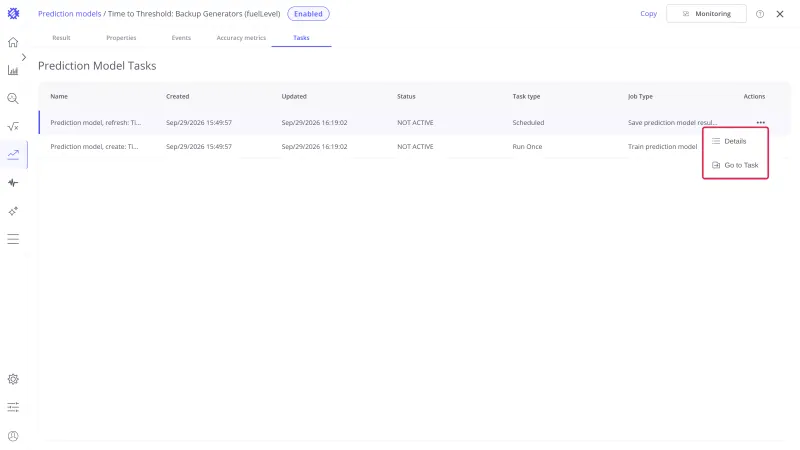Switch to the Properties tab

point(121,38)
